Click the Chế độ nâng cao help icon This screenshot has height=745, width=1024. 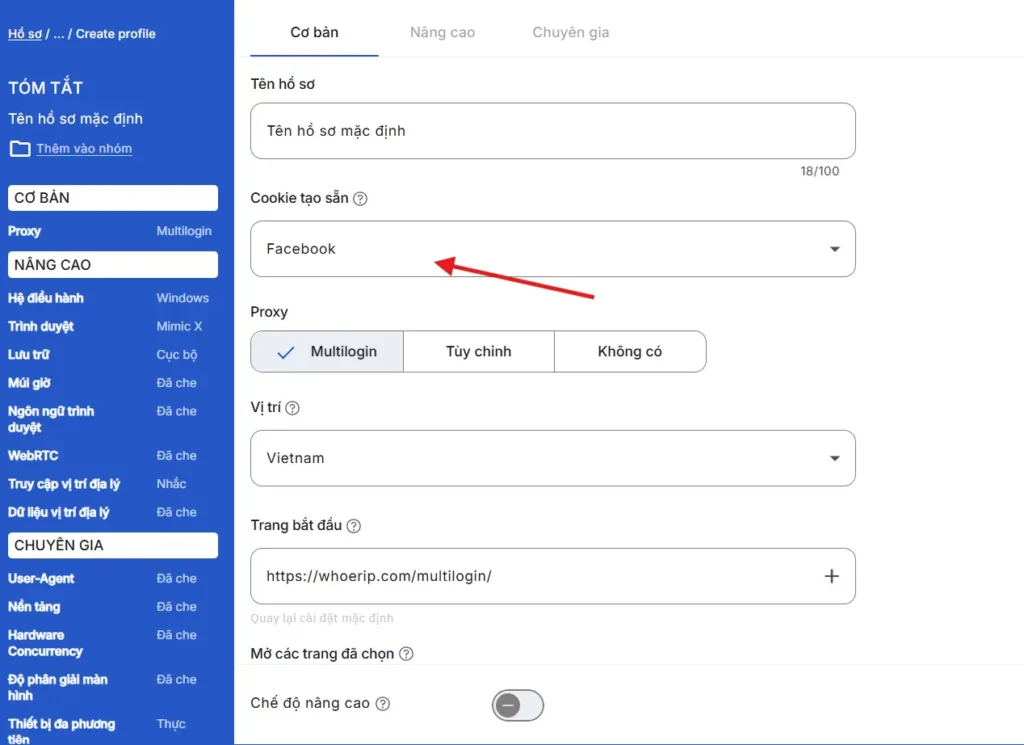tap(383, 703)
